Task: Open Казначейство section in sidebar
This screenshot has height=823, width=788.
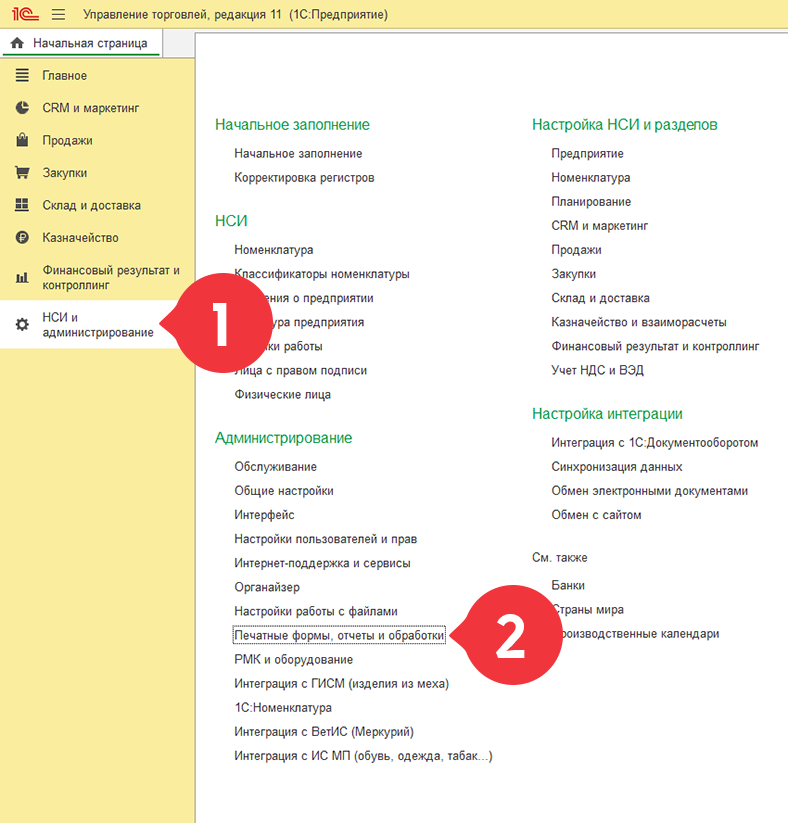Action: pos(80,238)
